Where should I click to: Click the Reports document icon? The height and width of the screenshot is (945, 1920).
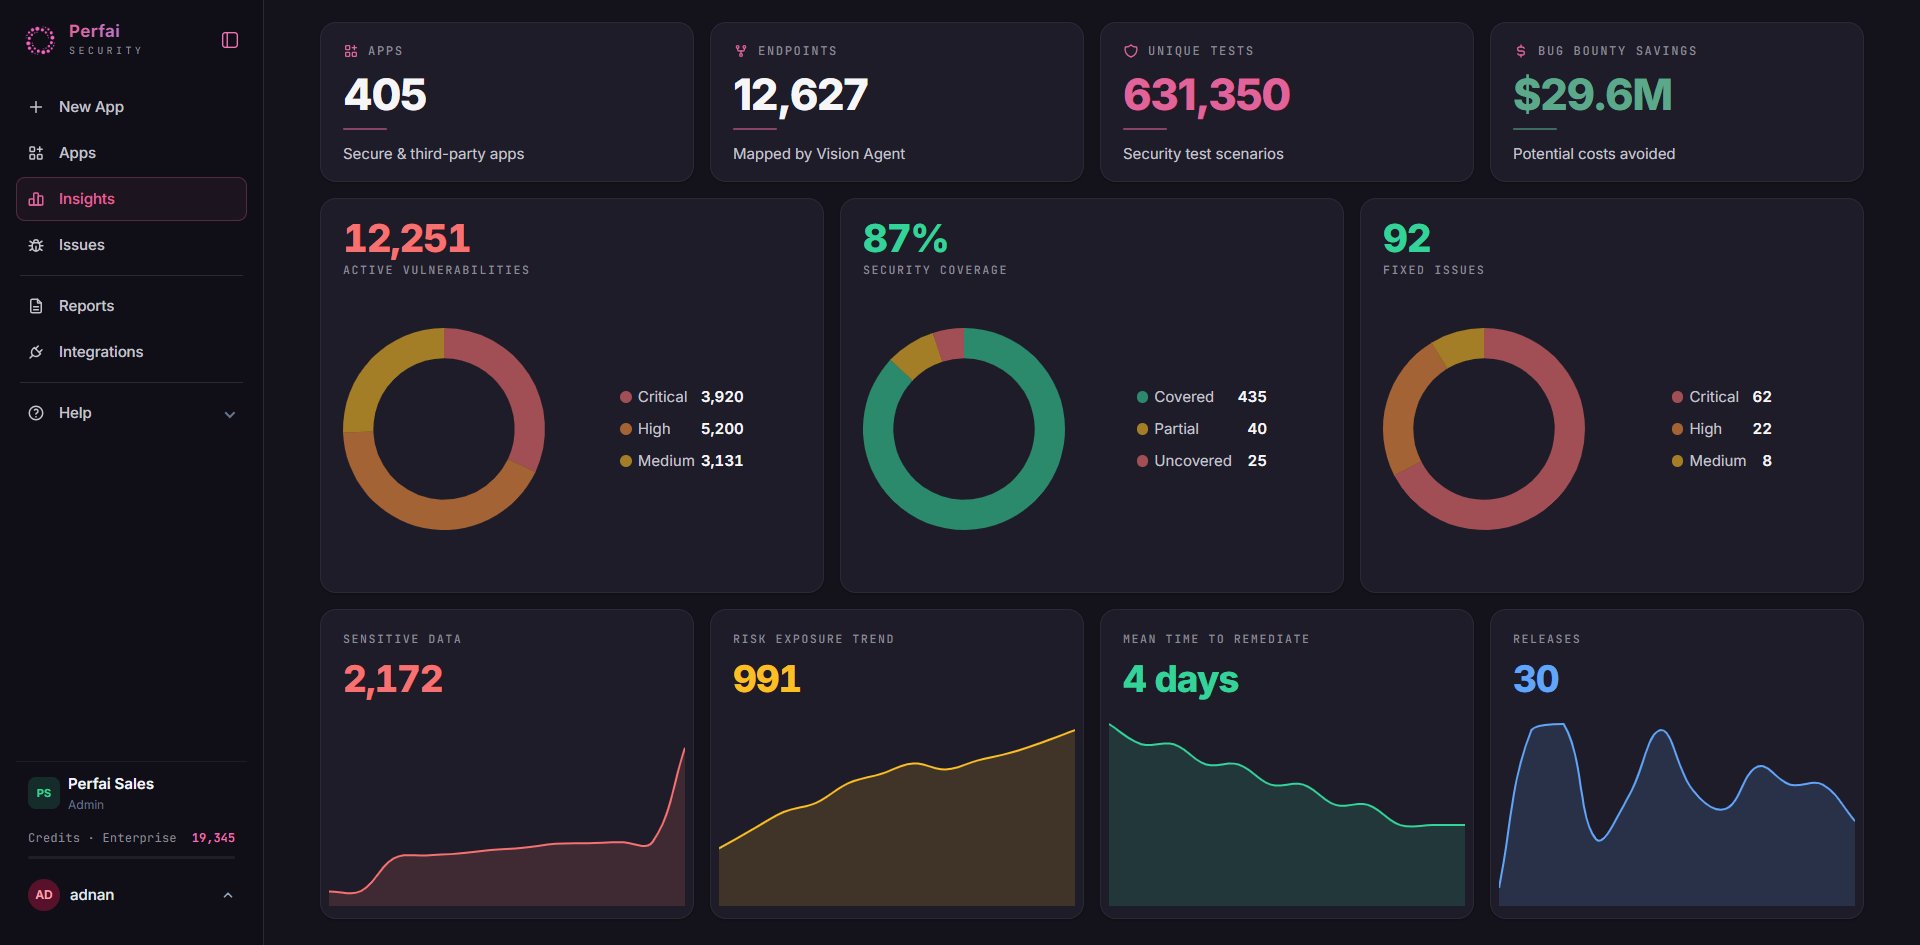[x=36, y=306]
